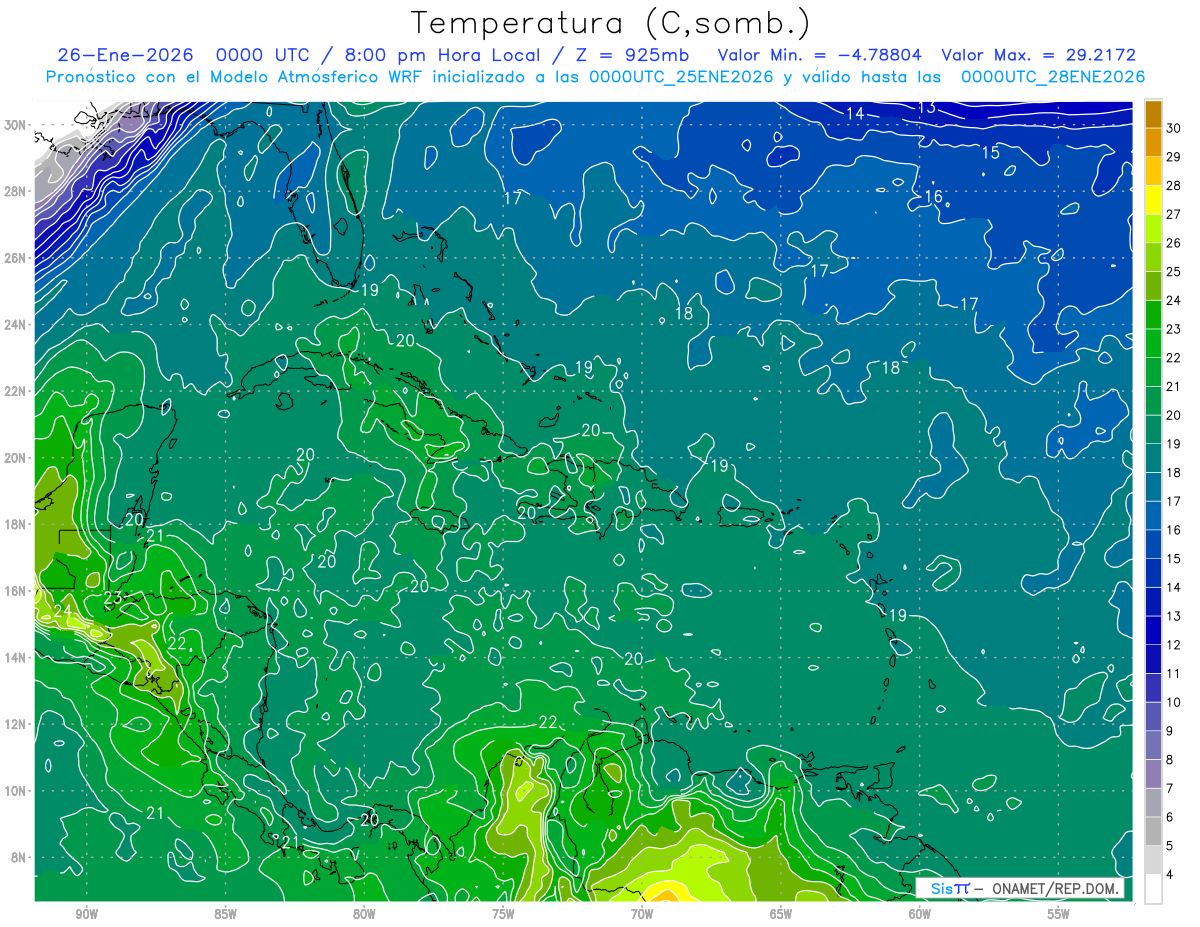Click the color bar scale number 25
The image size is (1200, 927).
pyautogui.click(x=1173, y=272)
